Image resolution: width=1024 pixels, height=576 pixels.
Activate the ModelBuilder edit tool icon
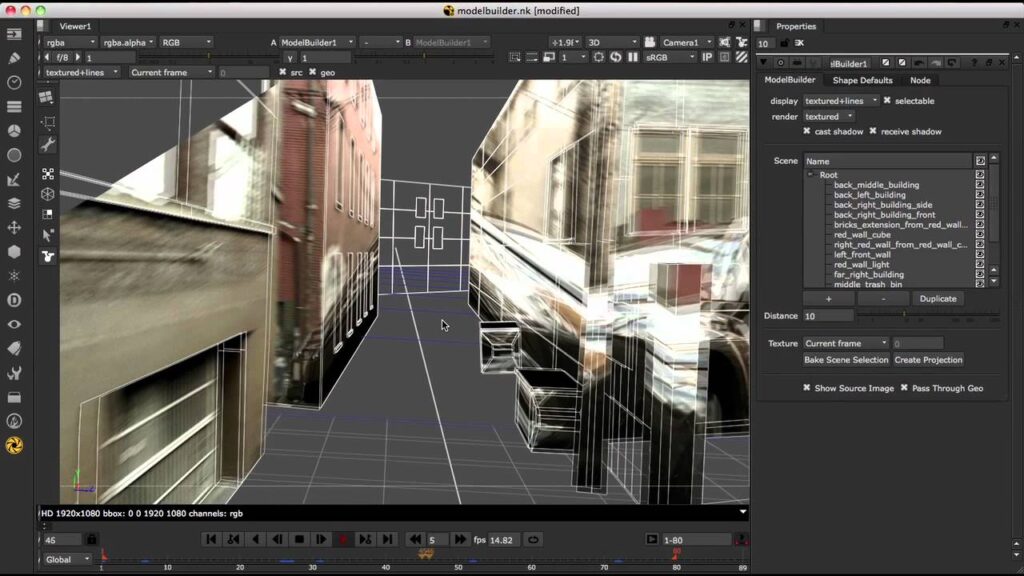coord(48,257)
